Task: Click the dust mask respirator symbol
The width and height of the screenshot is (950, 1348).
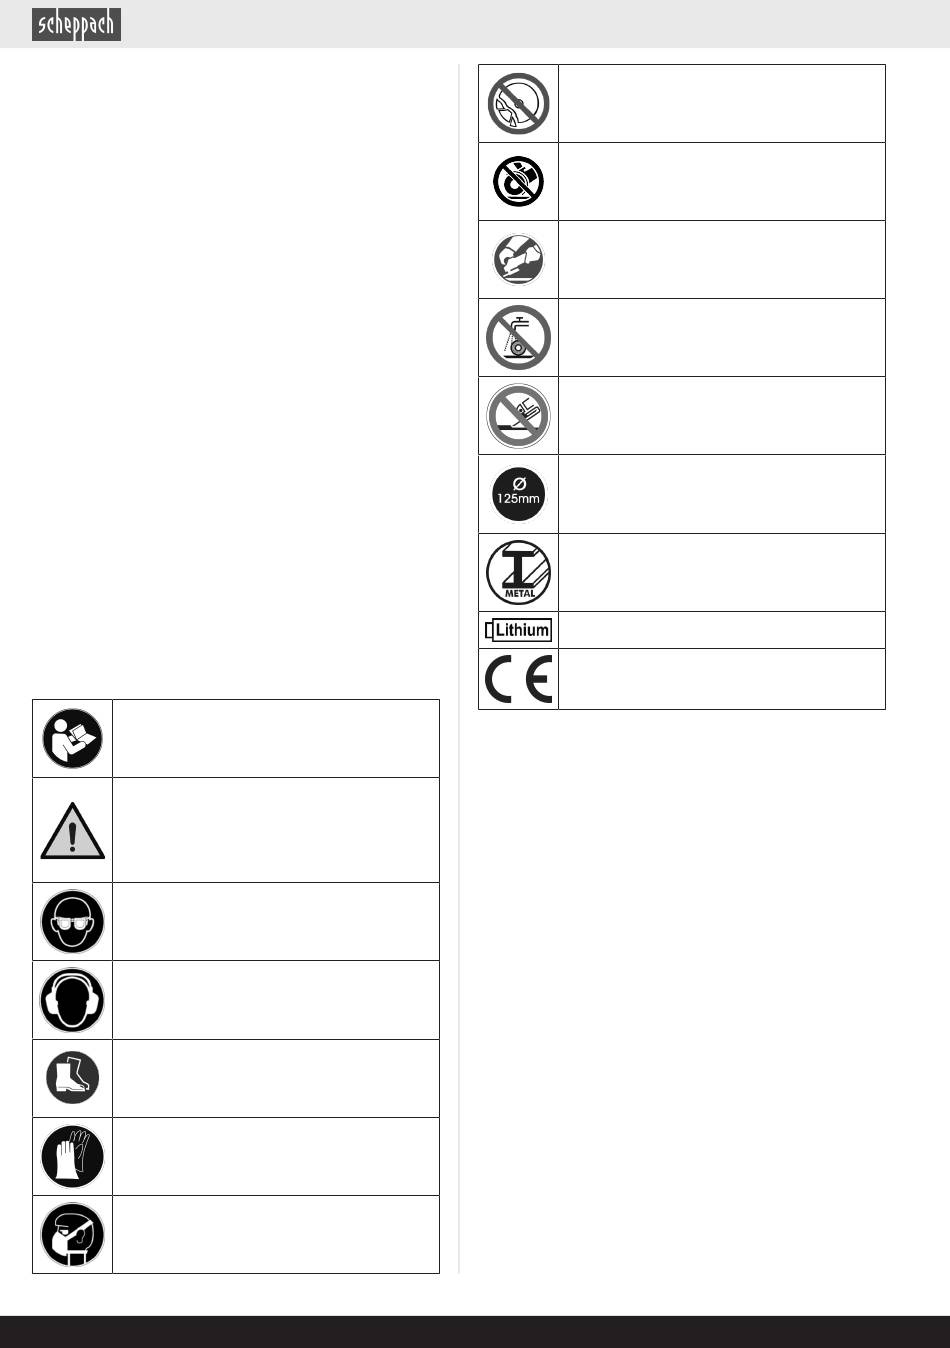Action: 72,1235
